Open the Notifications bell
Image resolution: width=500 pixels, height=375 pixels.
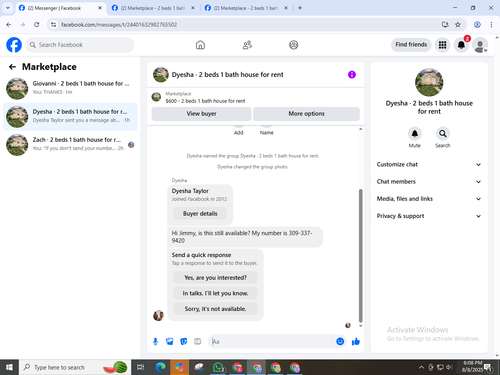click(x=461, y=45)
